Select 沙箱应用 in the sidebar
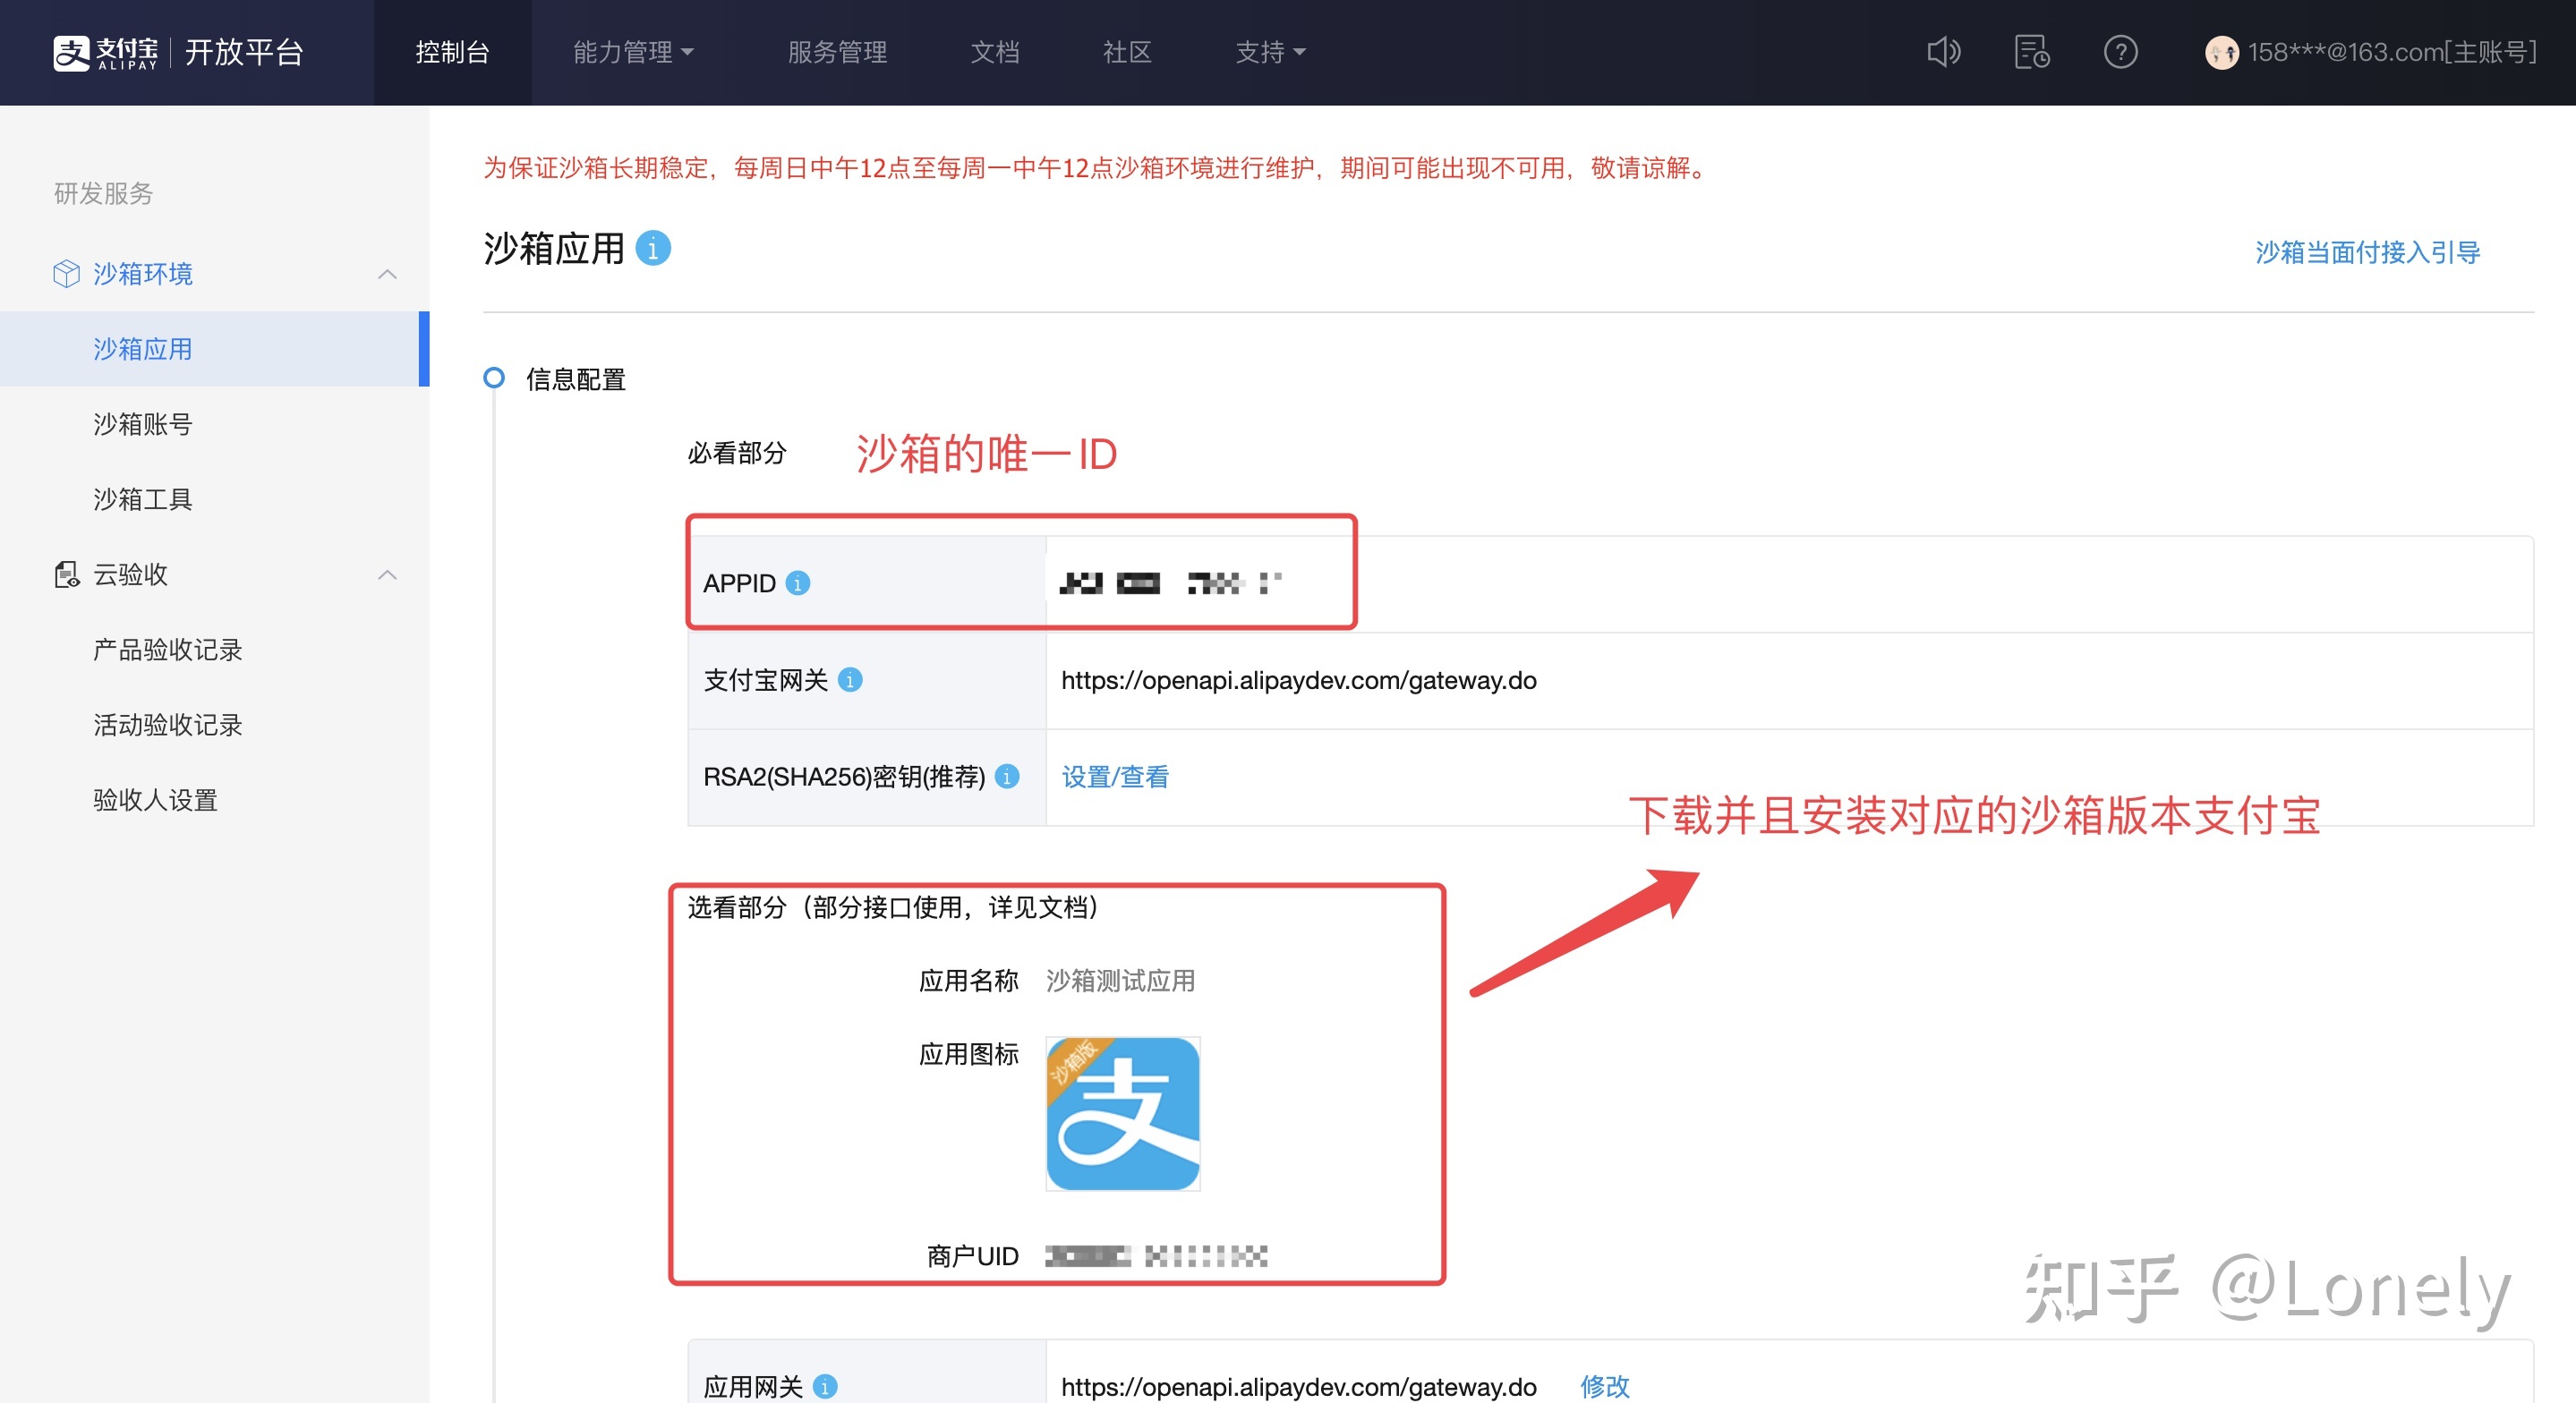2576x1403 pixels. click(214, 349)
